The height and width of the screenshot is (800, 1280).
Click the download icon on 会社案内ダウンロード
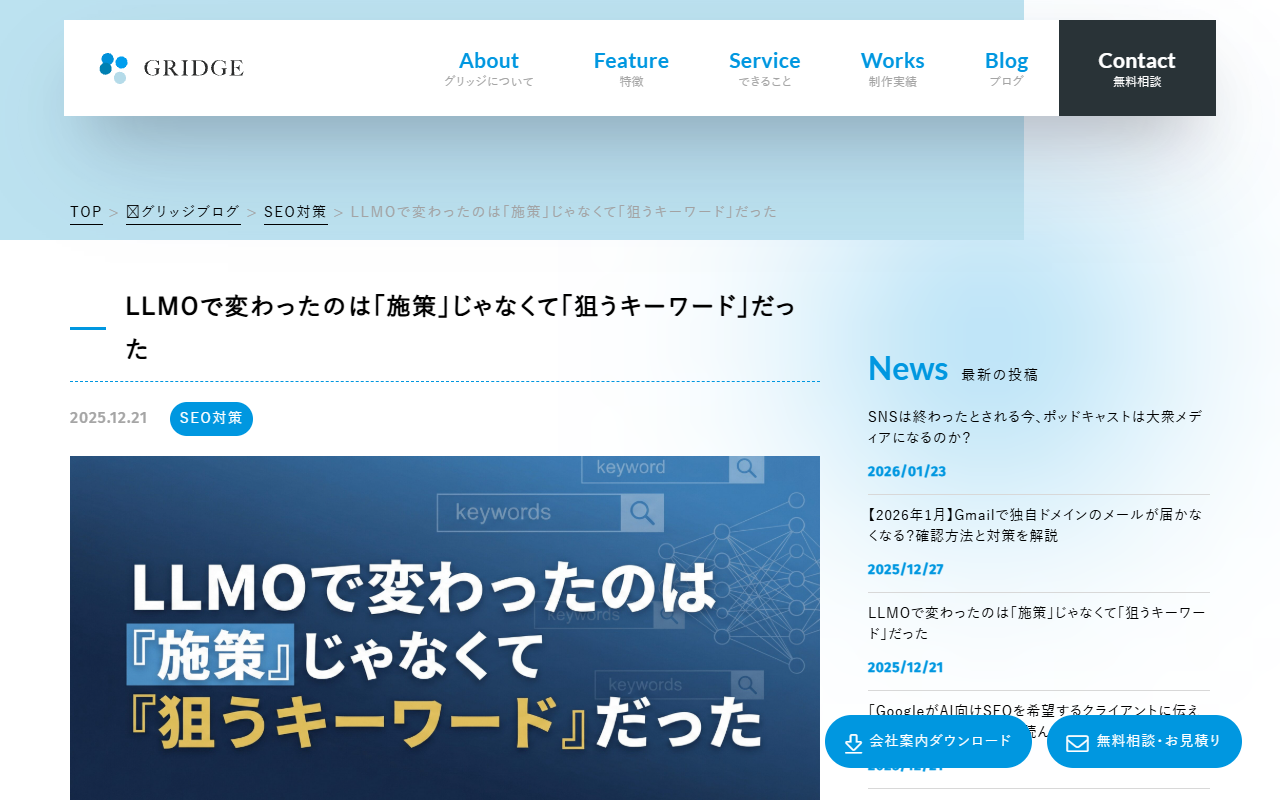[853, 743]
